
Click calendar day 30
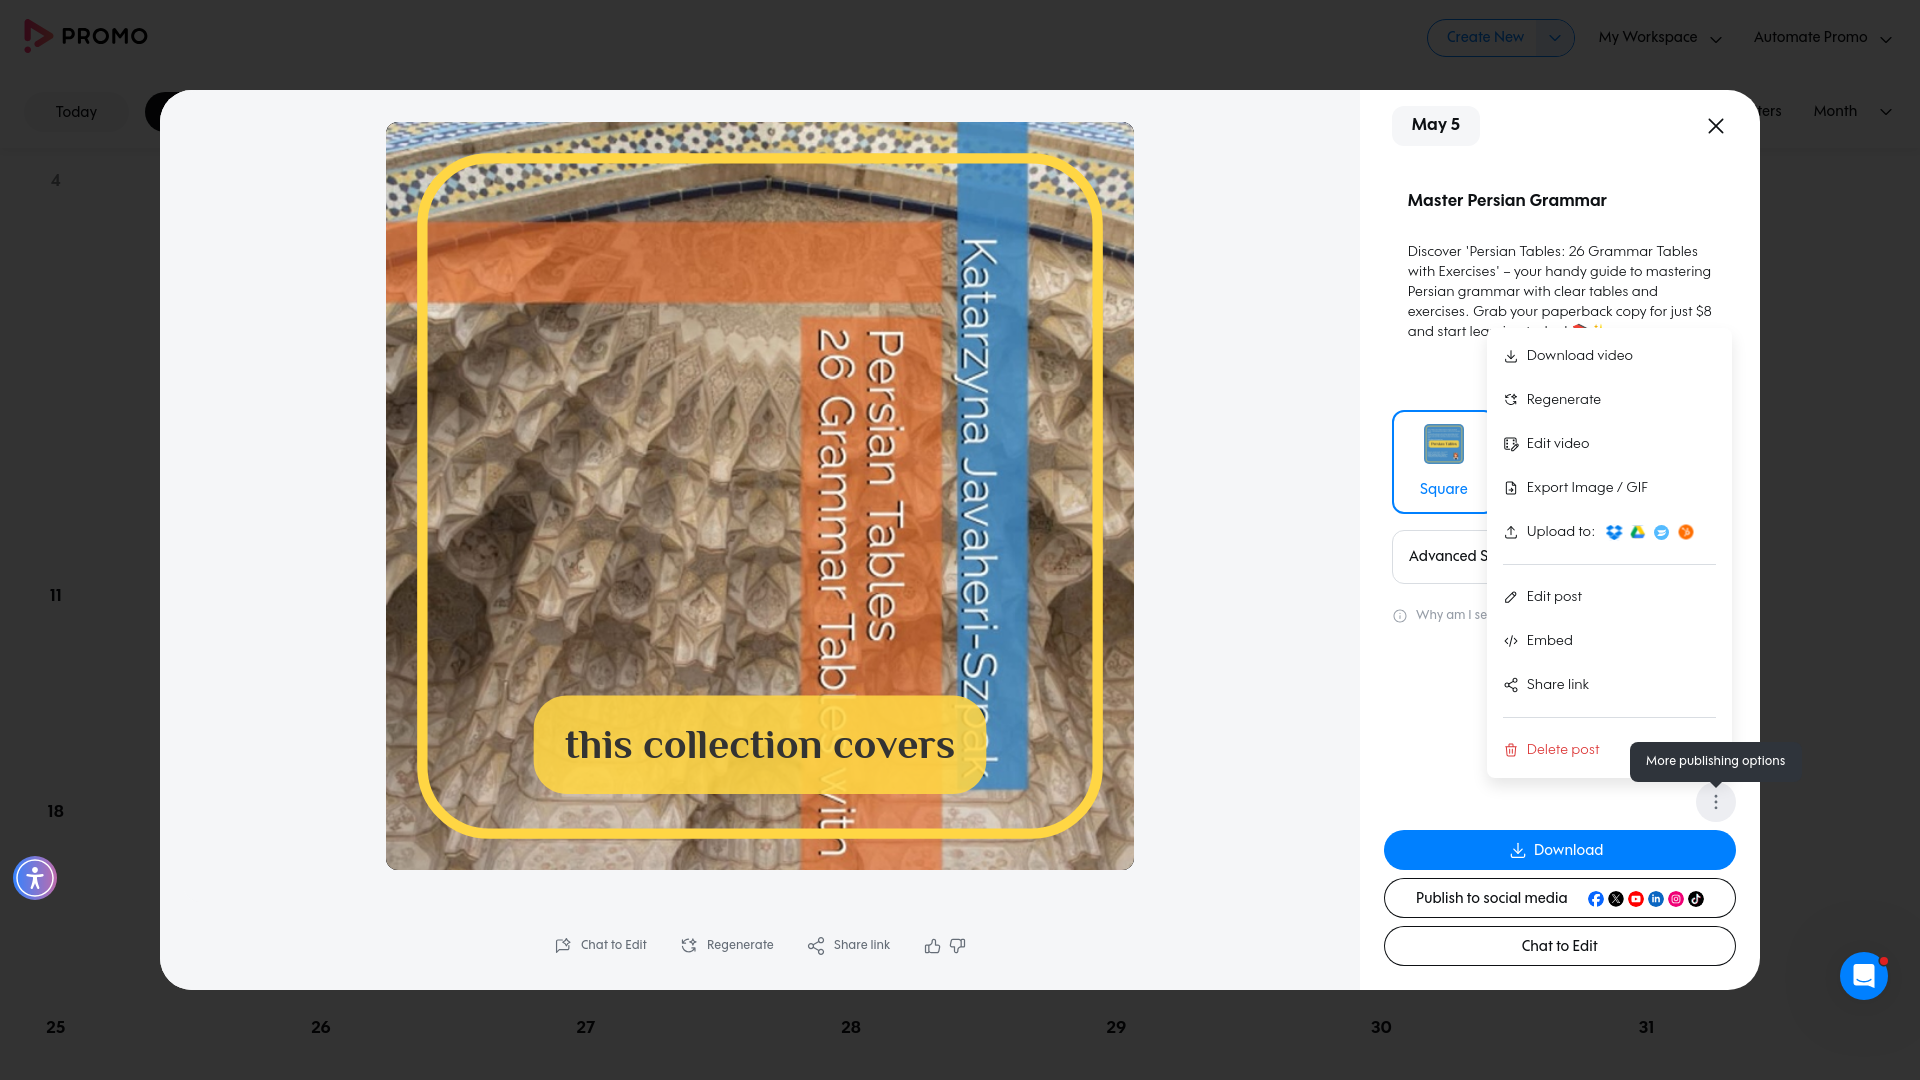pos(1381,1027)
